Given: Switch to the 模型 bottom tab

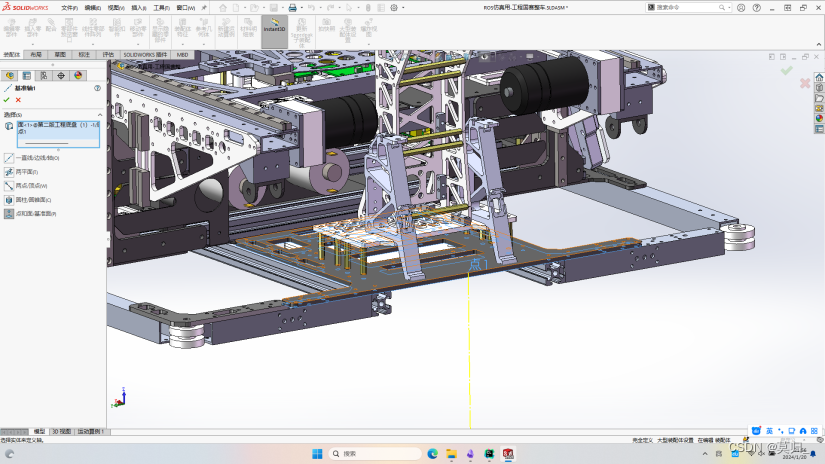Looking at the screenshot, I should [x=39, y=431].
